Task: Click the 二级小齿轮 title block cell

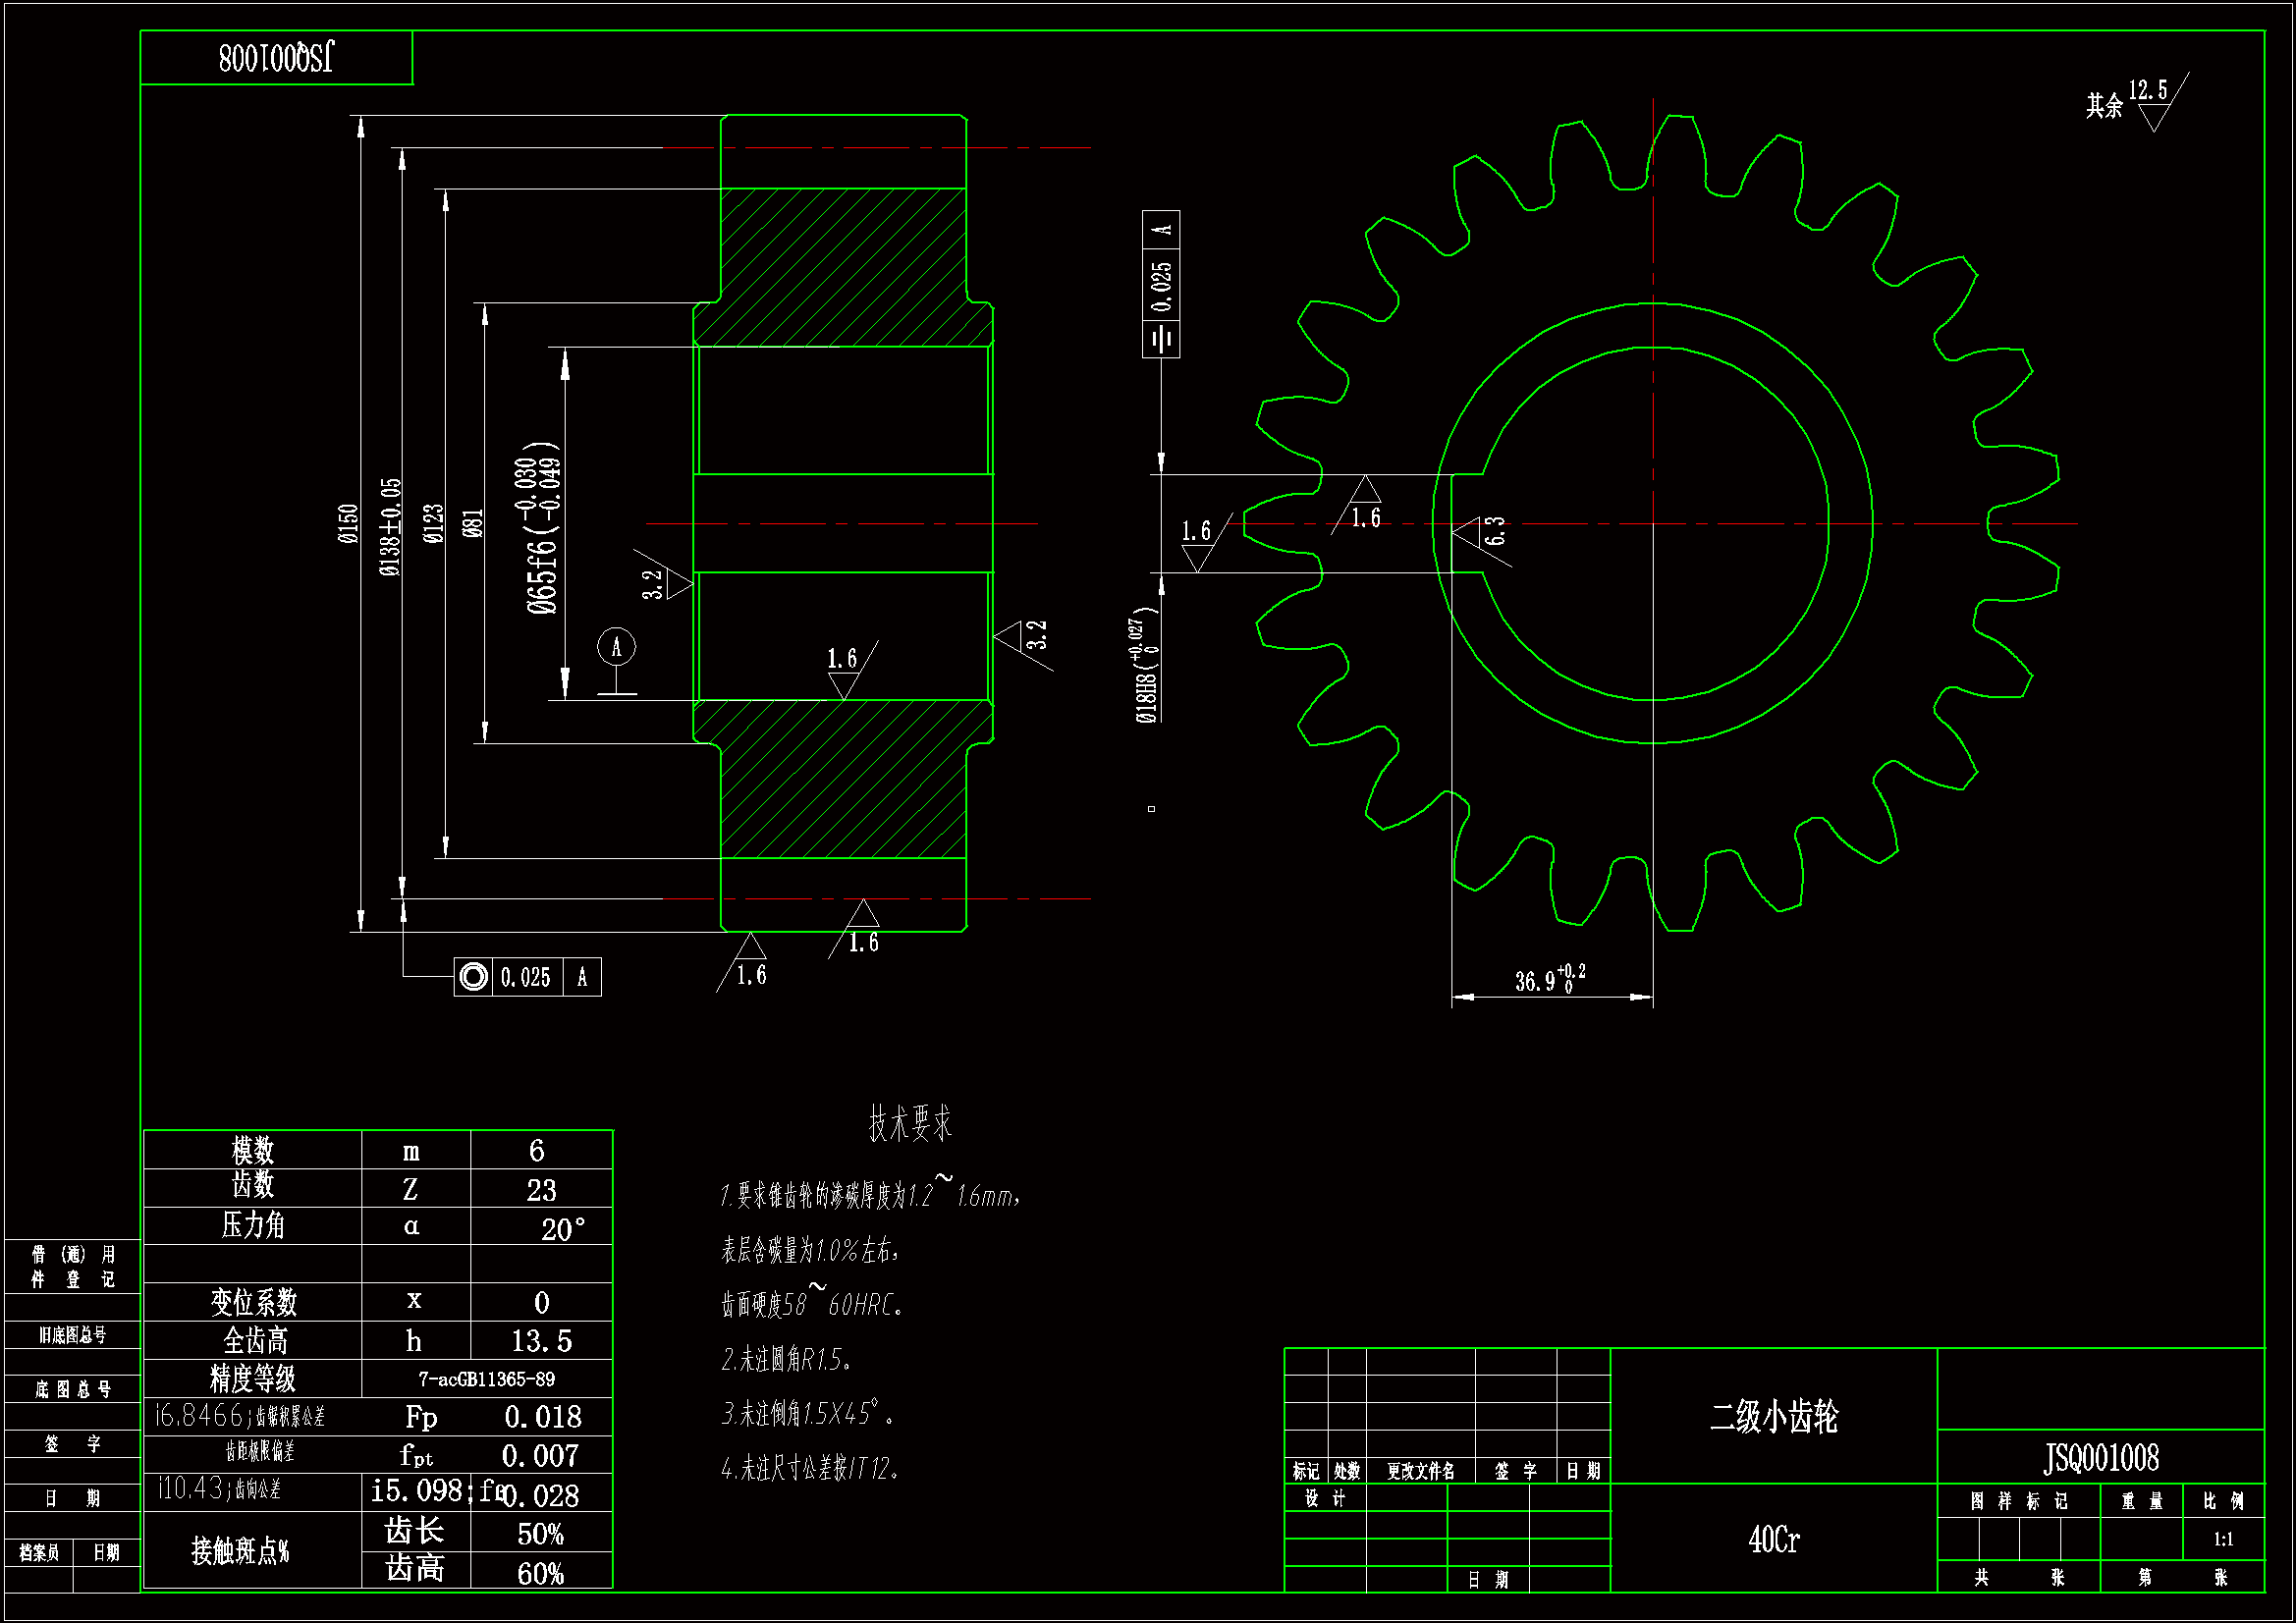Action: click(1773, 1417)
